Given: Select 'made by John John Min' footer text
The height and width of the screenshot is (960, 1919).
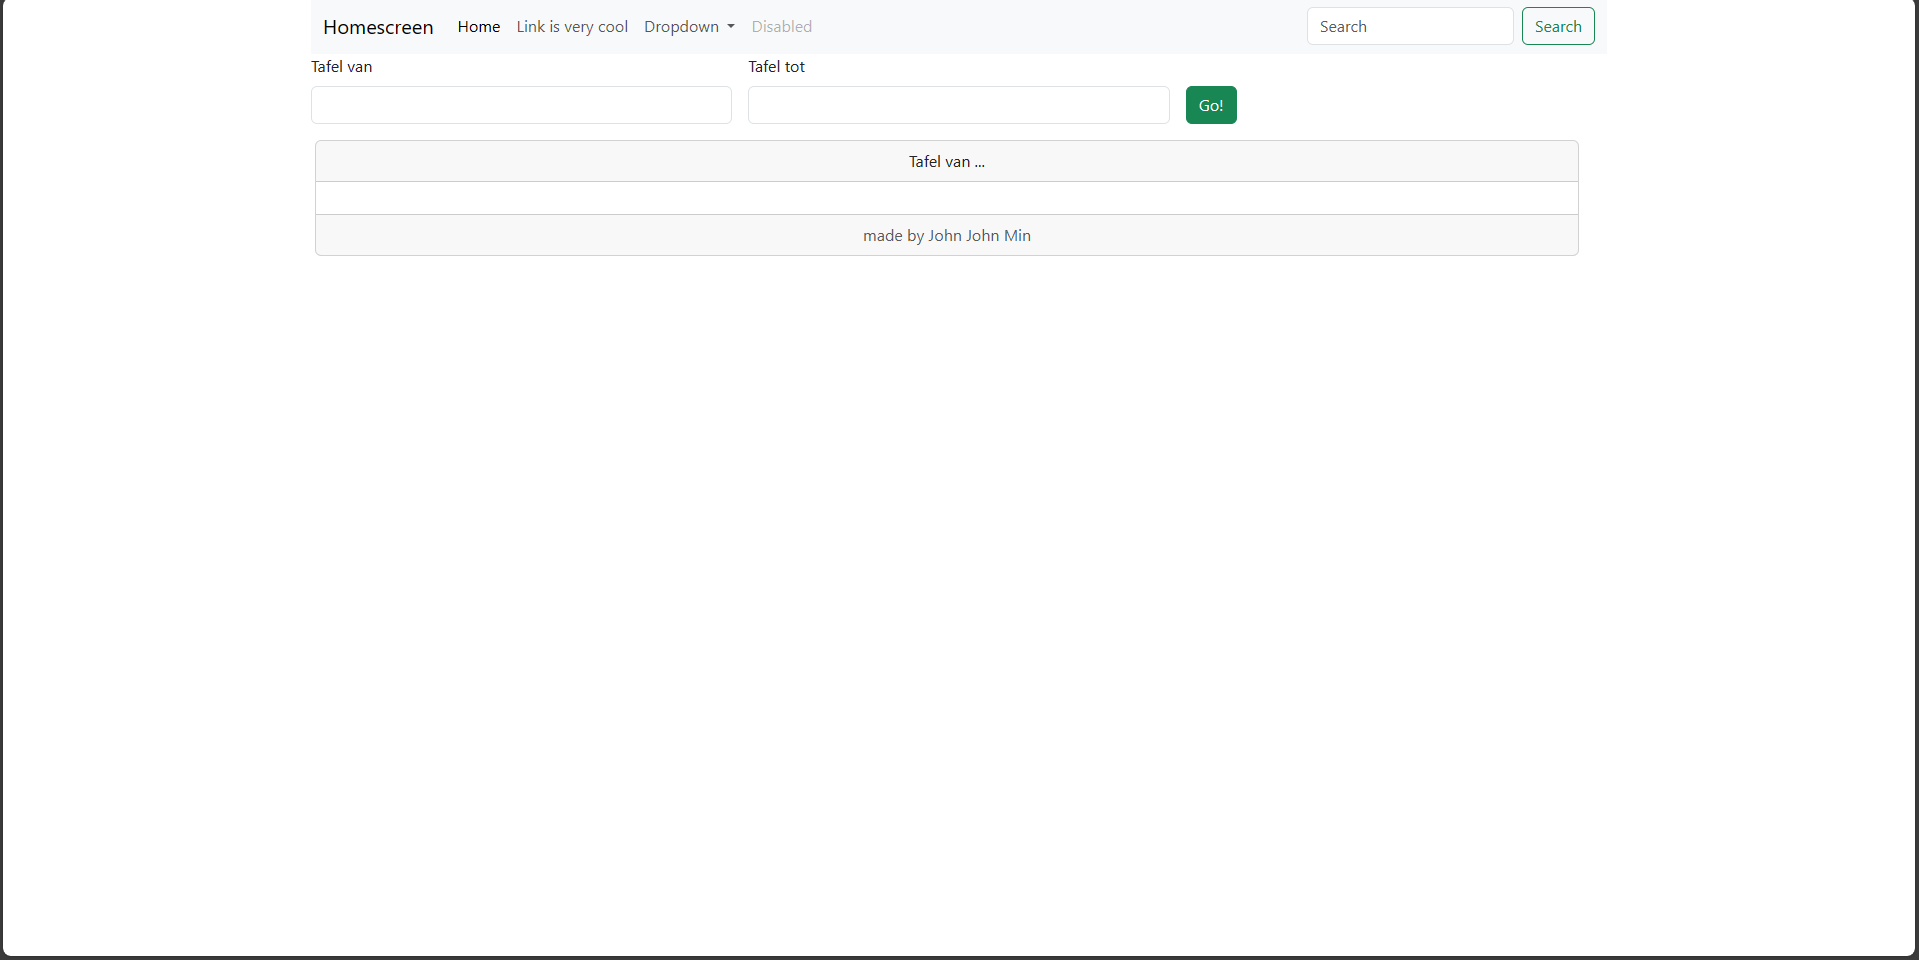Looking at the screenshot, I should click(x=947, y=236).
